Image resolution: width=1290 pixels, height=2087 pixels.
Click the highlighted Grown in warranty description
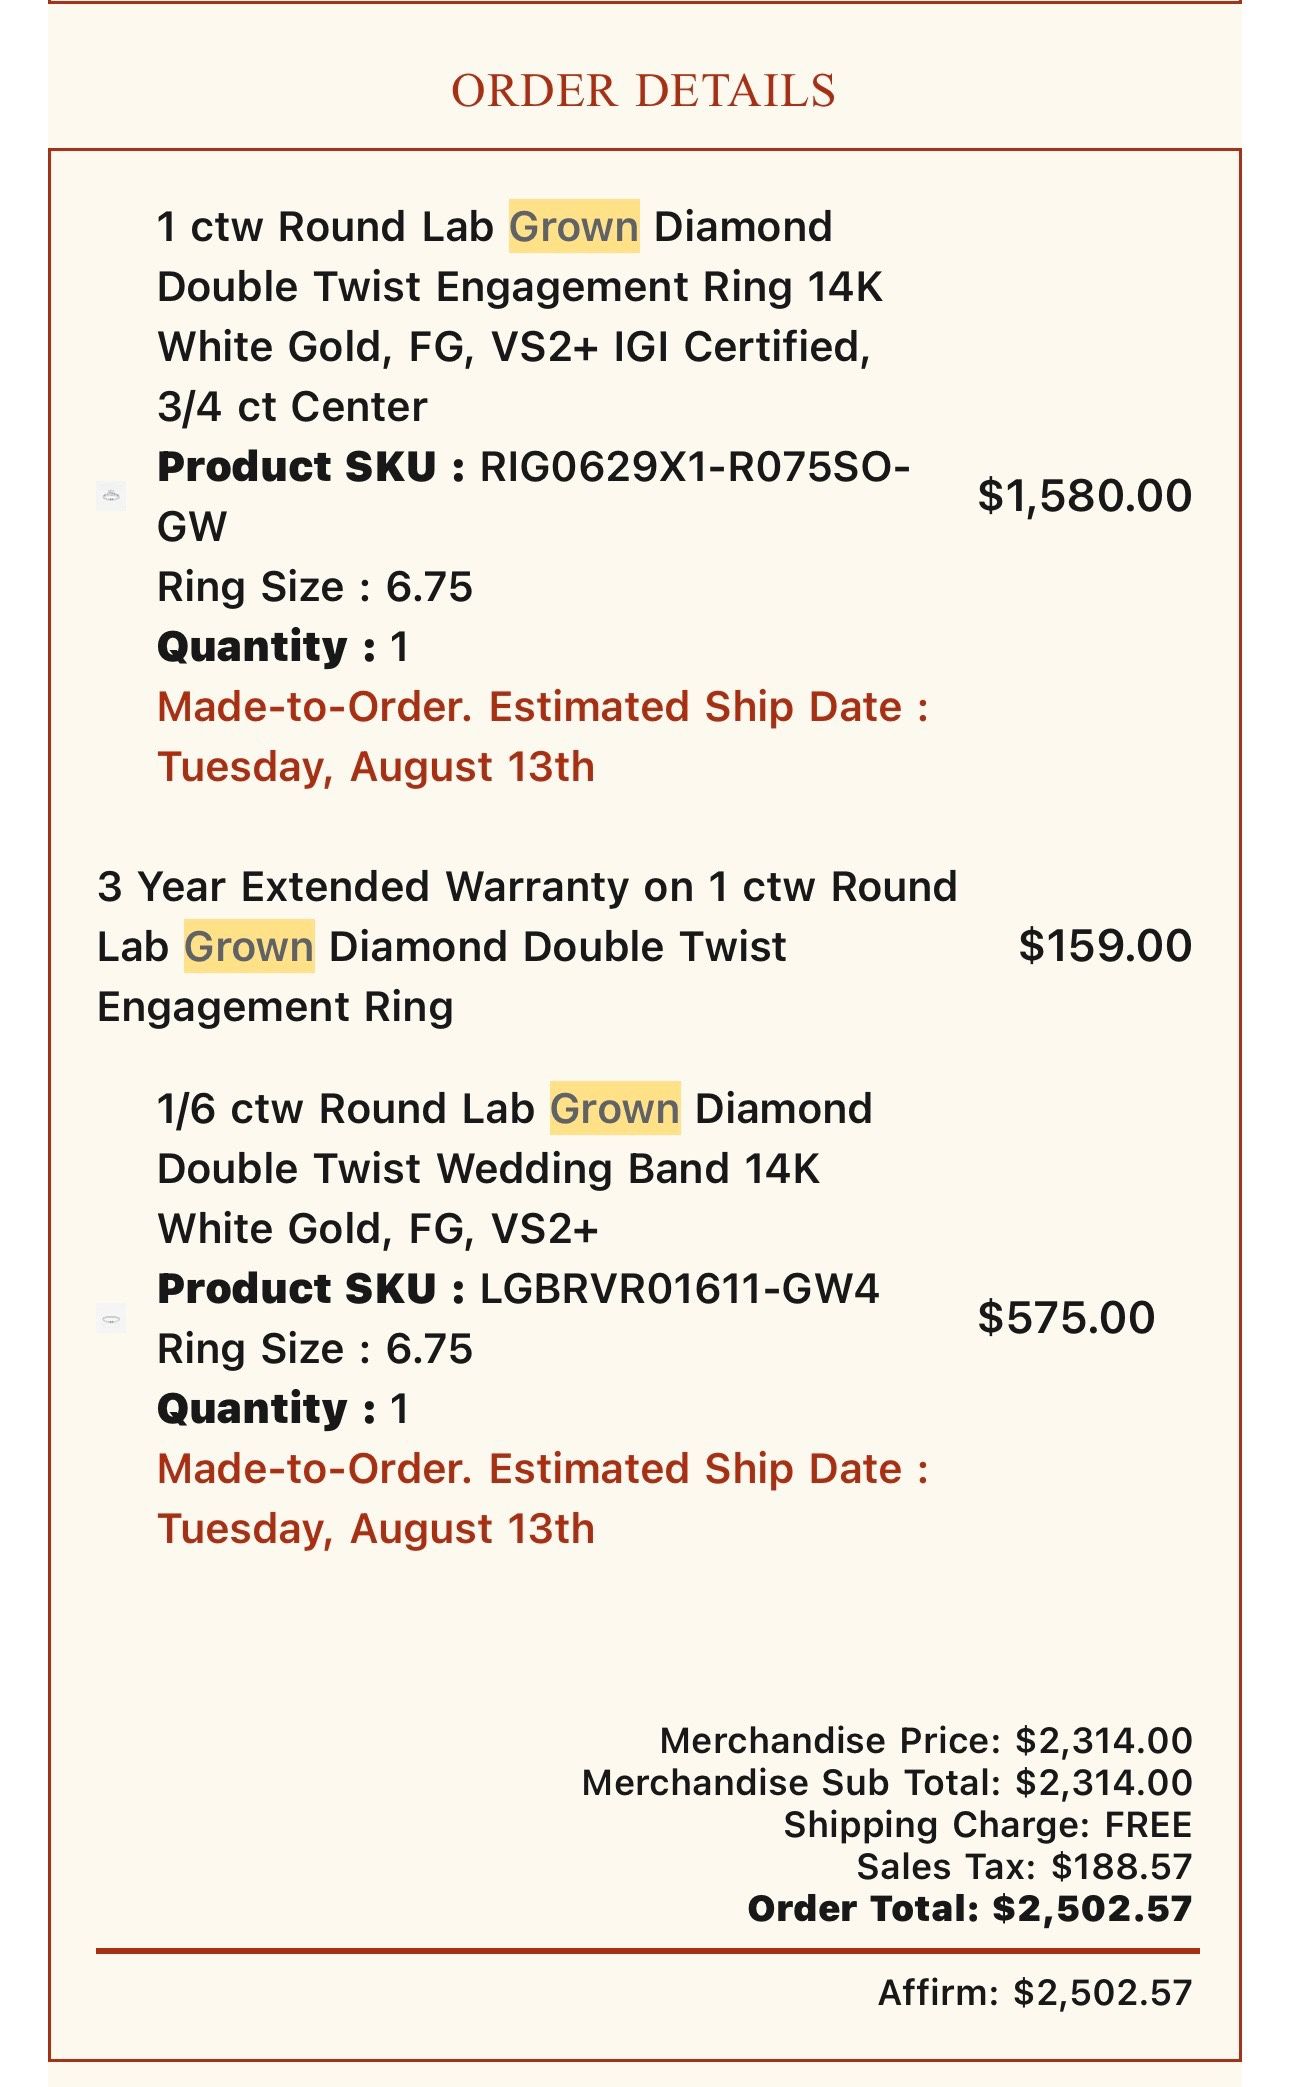tap(249, 946)
